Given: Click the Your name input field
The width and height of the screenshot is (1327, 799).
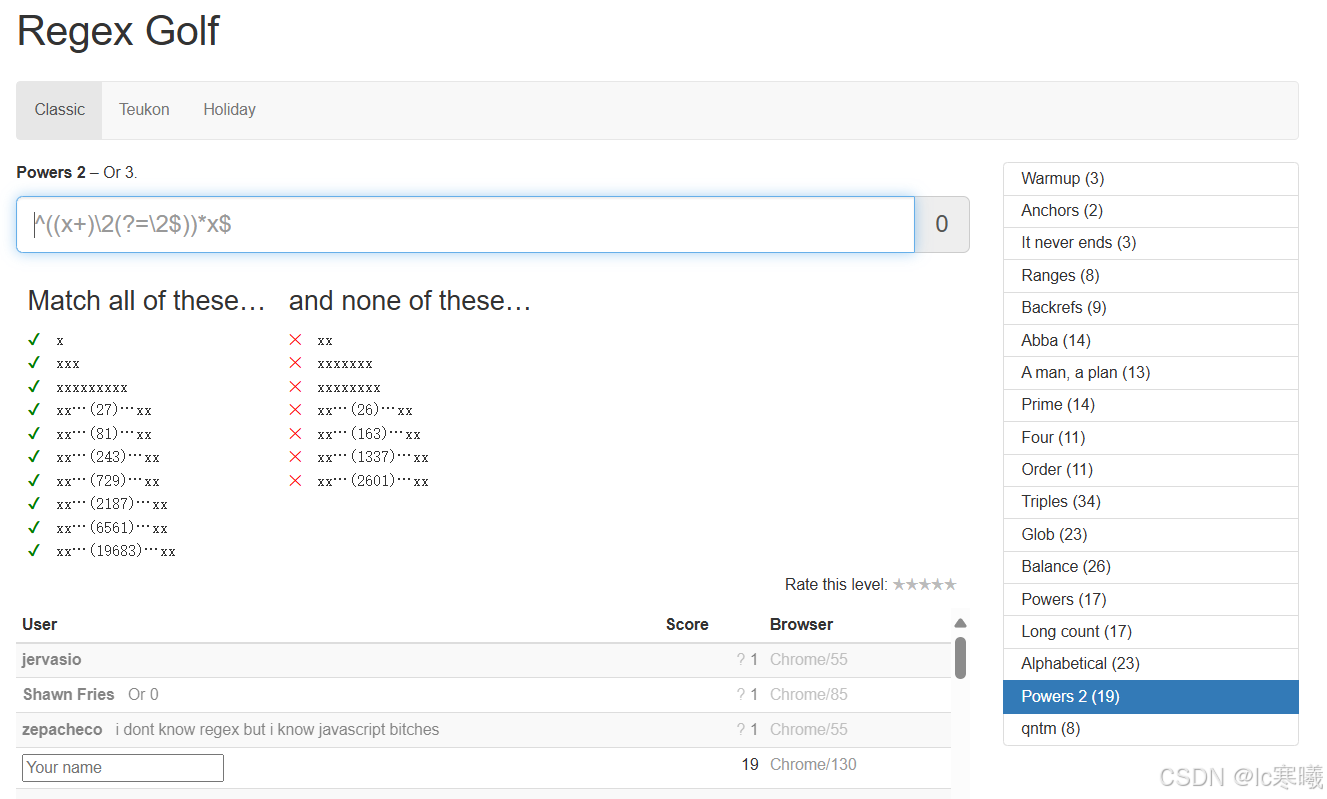Looking at the screenshot, I should point(123,768).
